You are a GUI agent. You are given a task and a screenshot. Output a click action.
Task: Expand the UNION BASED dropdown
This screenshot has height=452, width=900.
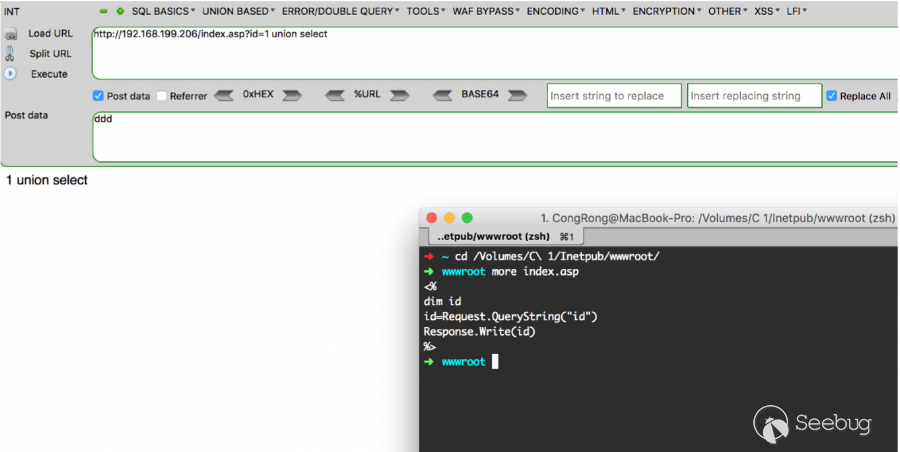click(x=238, y=11)
